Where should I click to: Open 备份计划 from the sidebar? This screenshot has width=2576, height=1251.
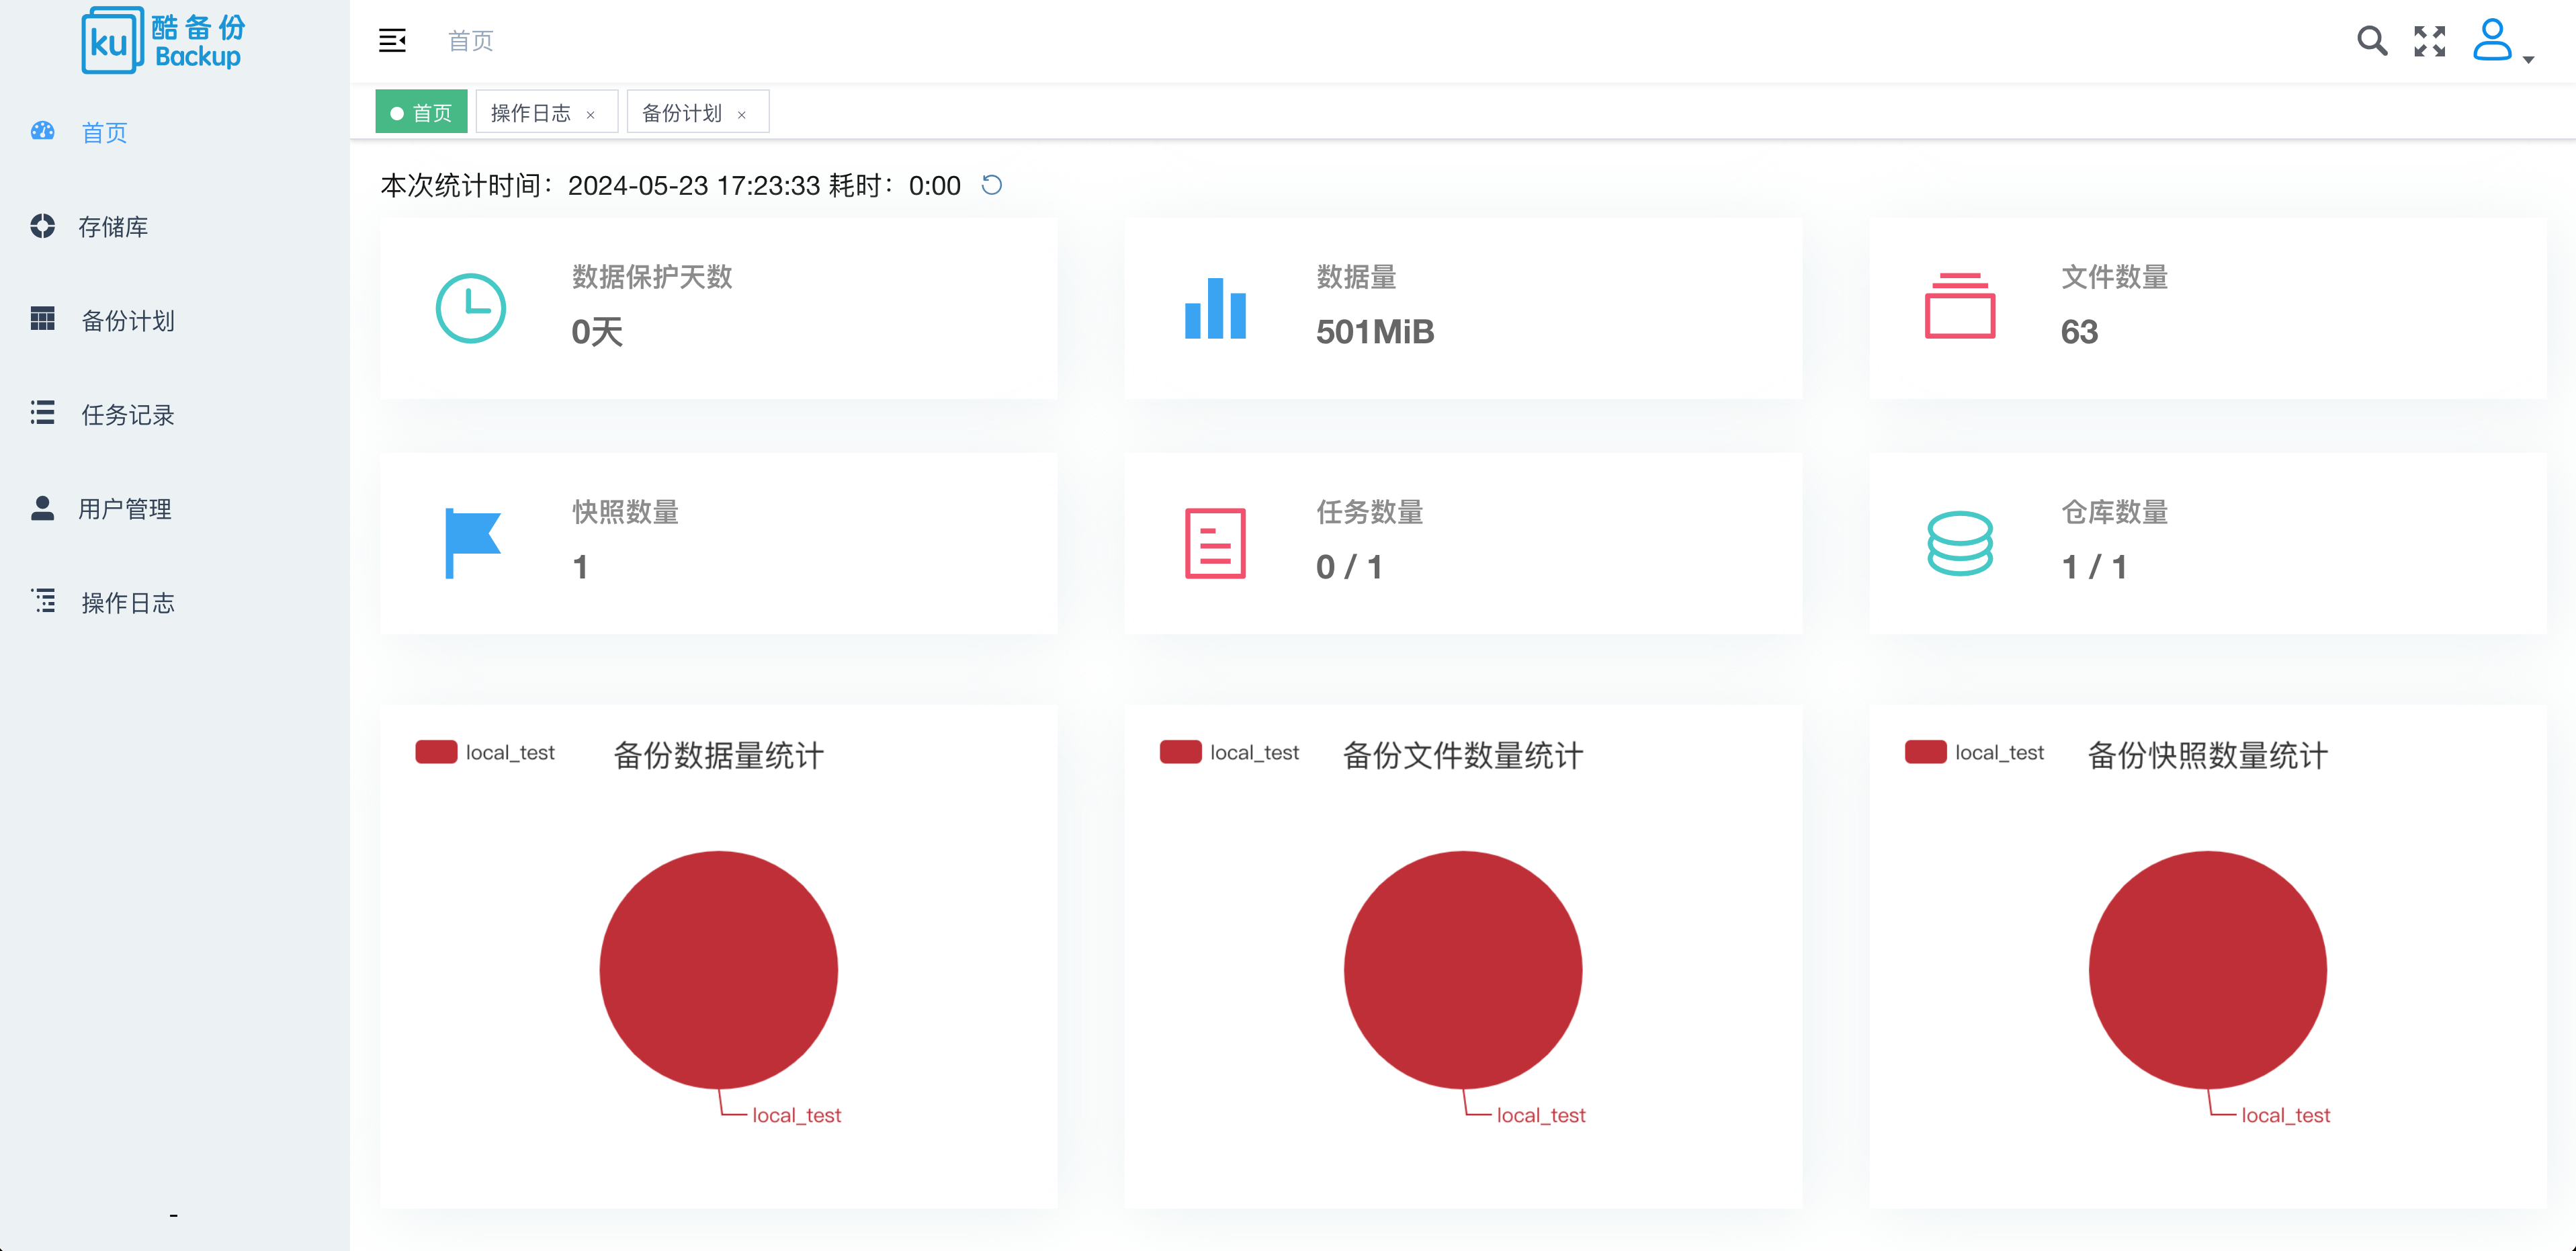point(127,321)
